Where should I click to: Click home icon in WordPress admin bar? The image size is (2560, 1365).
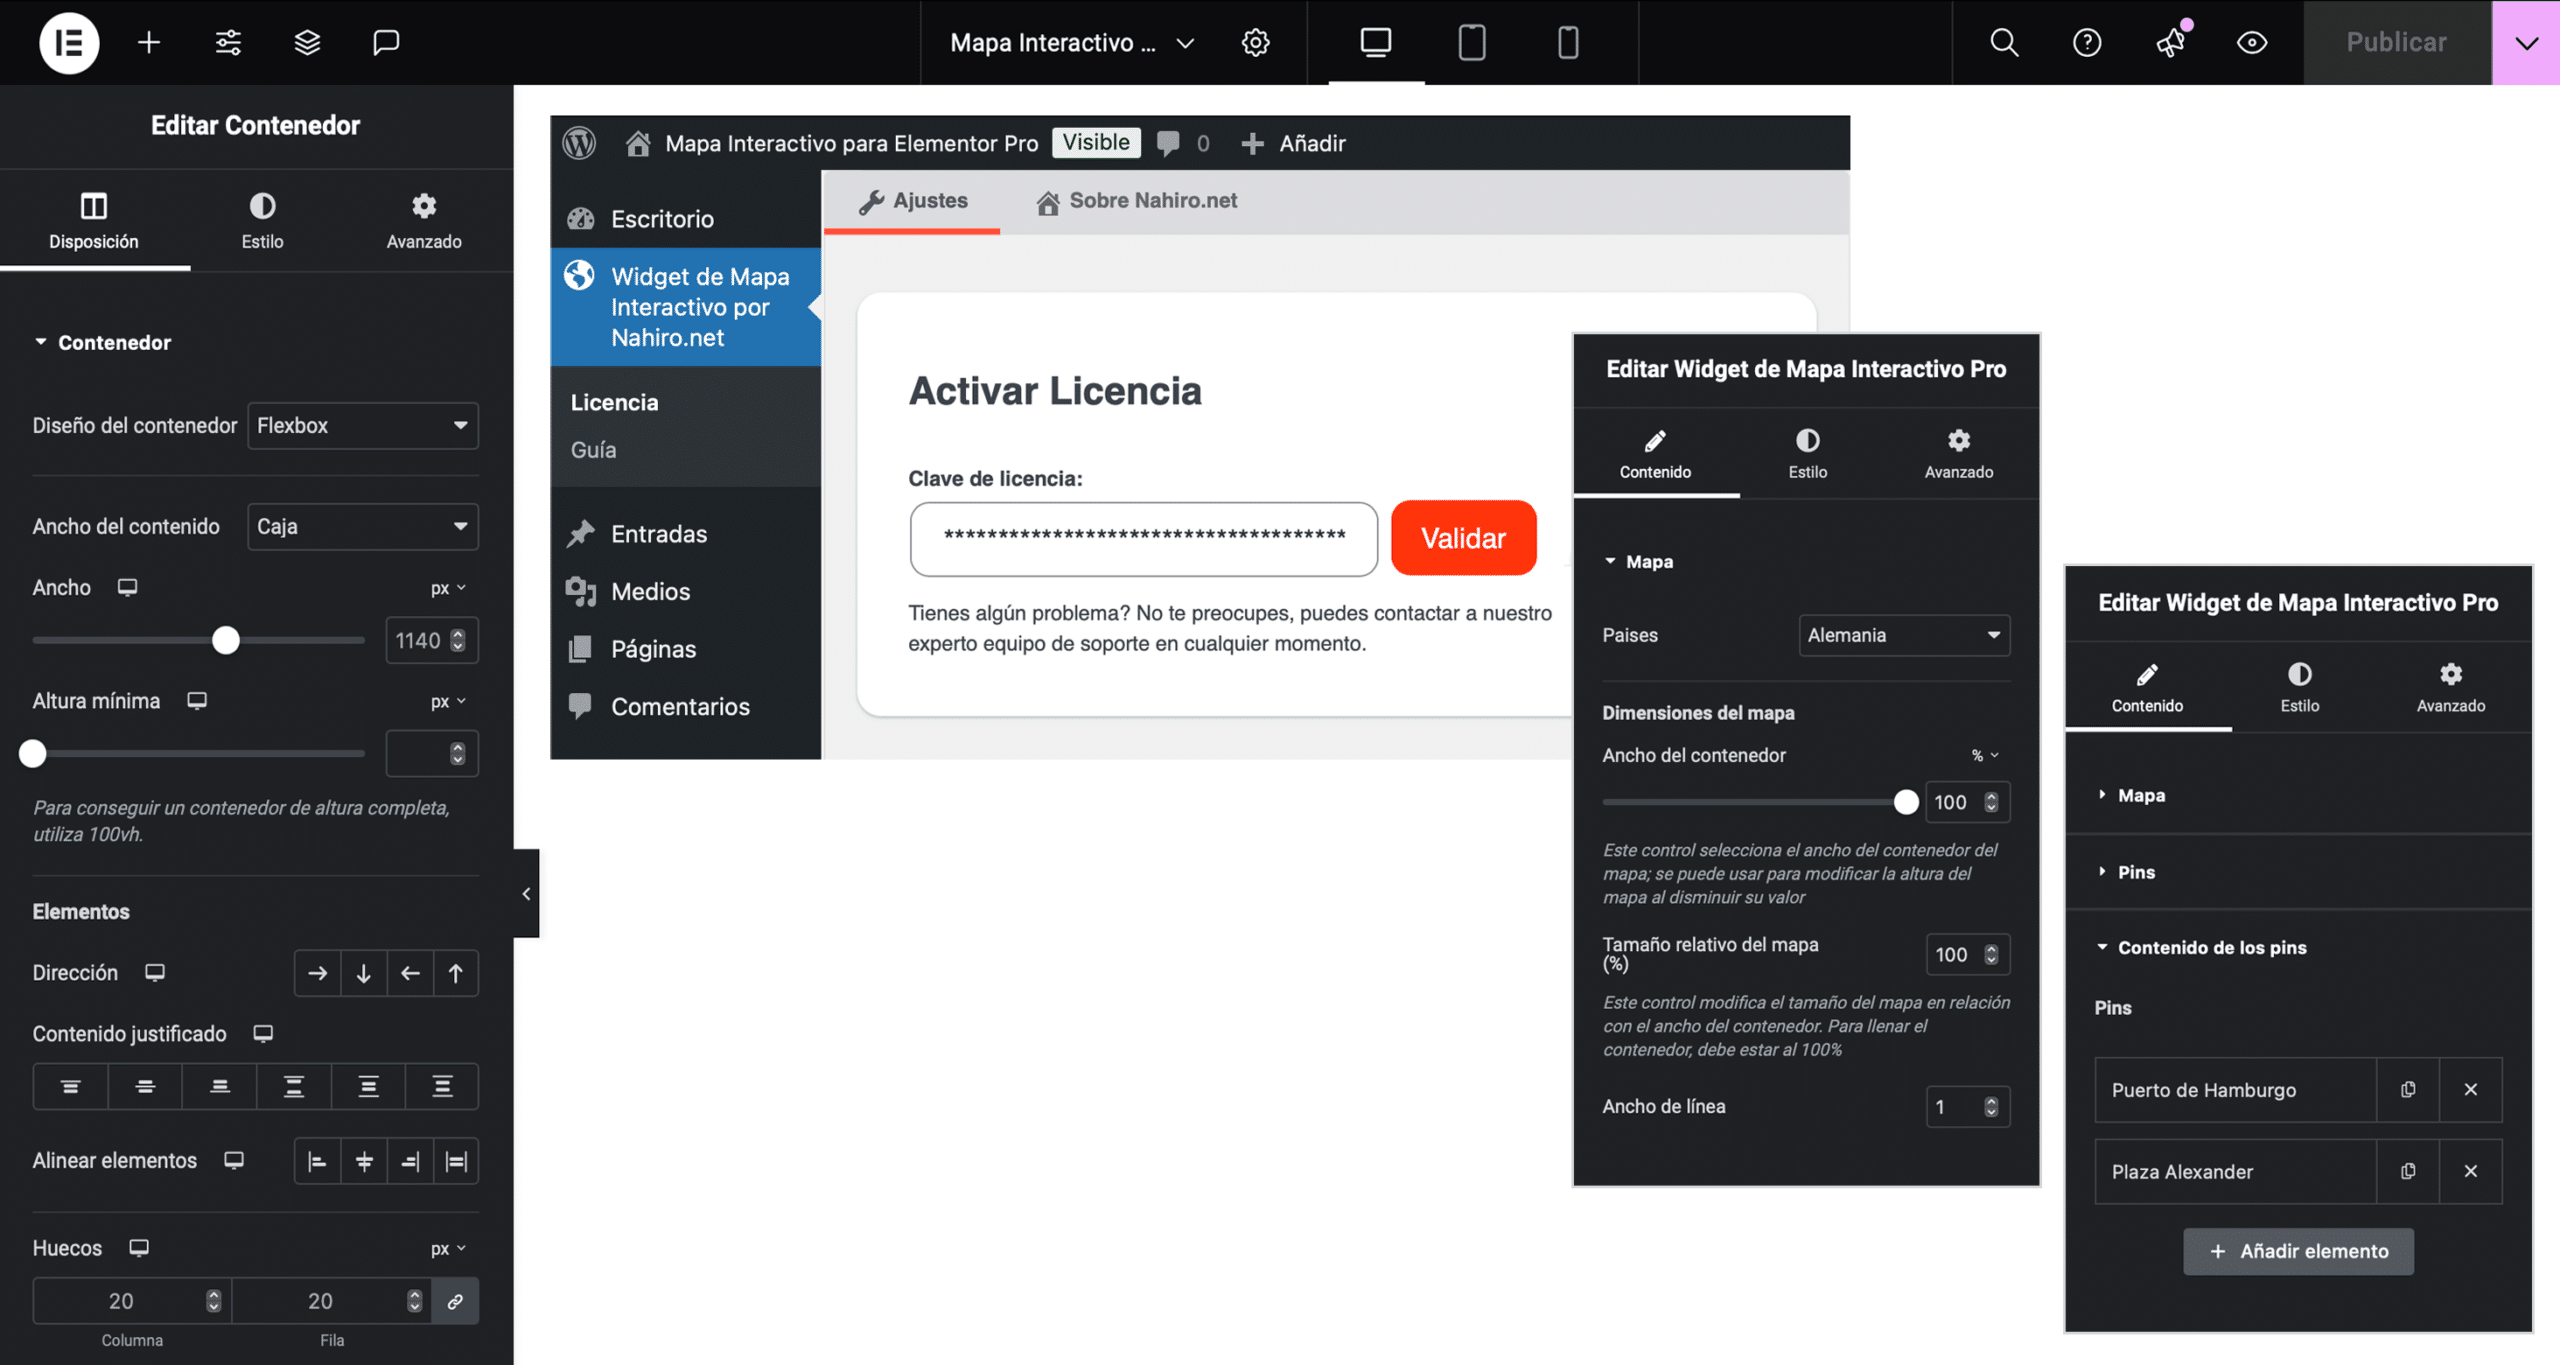click(638, 143)
